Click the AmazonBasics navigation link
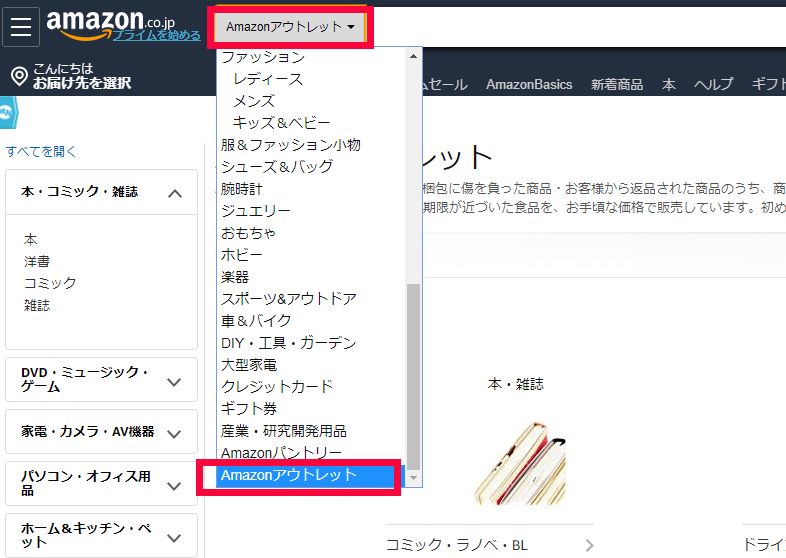This screenshot has height=558, width=786. (529, 84)
